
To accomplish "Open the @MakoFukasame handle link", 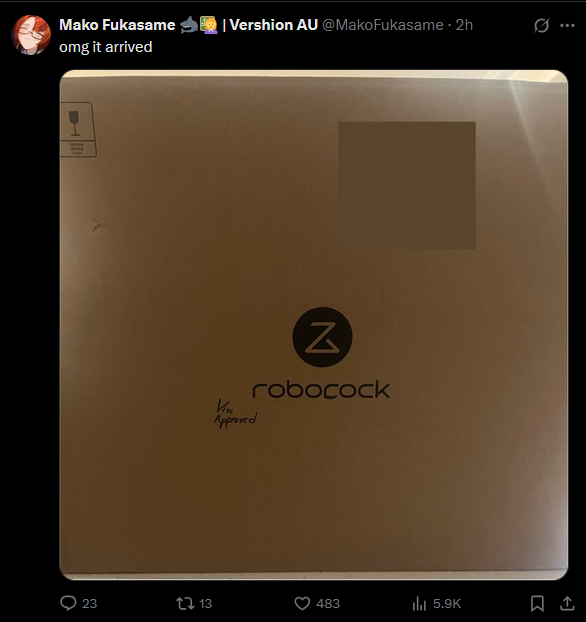I will click(x=382, y=25).
